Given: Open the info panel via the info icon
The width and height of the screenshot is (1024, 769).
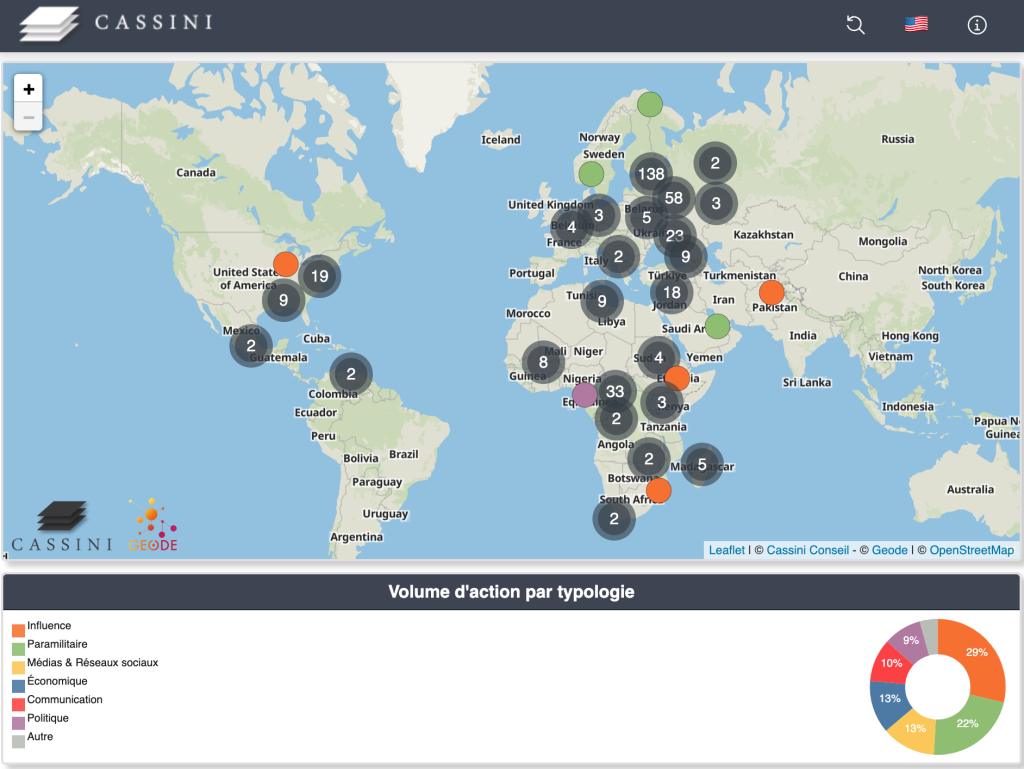Looking at the screenshot, I should [x=977, y=25].
